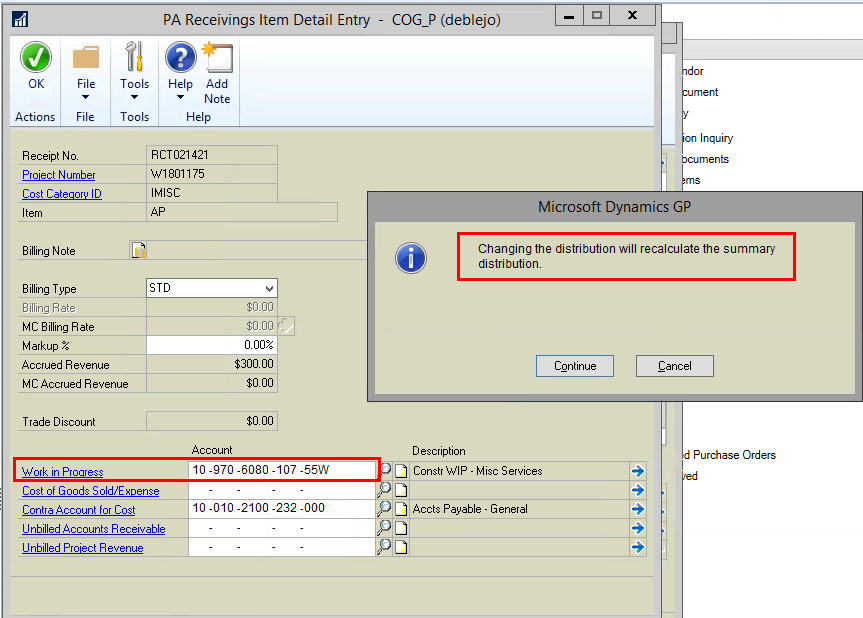
Task: Click the MC Billing Rate expansion icon
Action: pos(287,326)
